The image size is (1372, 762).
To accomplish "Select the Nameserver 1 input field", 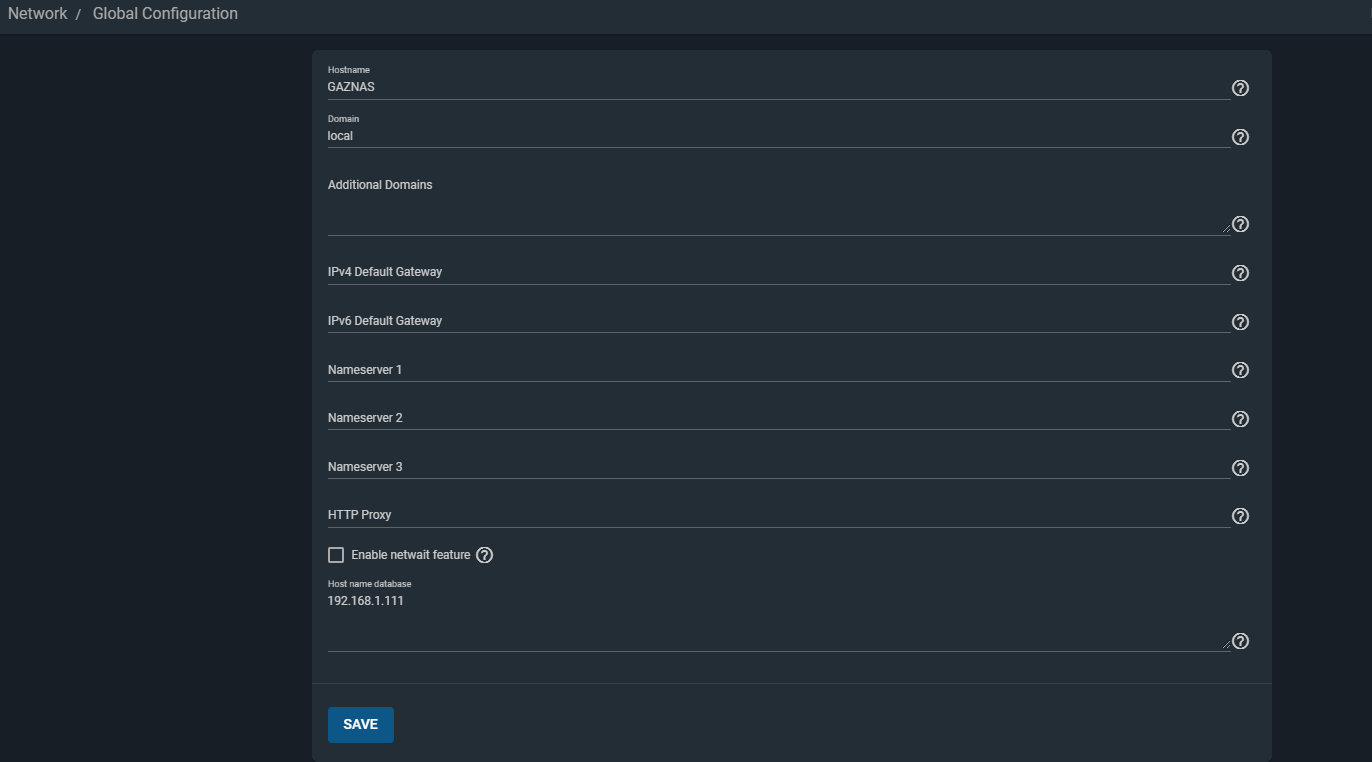I will pyautogui.click(x=778, y=370).
